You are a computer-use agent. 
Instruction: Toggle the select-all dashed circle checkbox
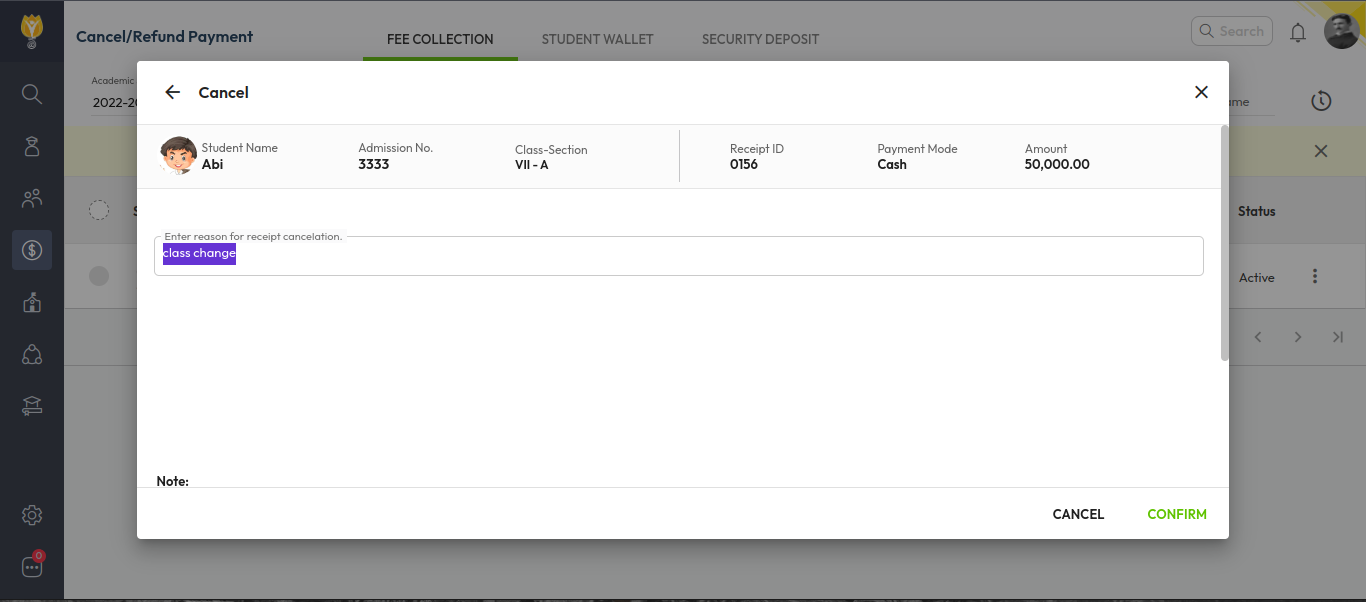(99, 210)
